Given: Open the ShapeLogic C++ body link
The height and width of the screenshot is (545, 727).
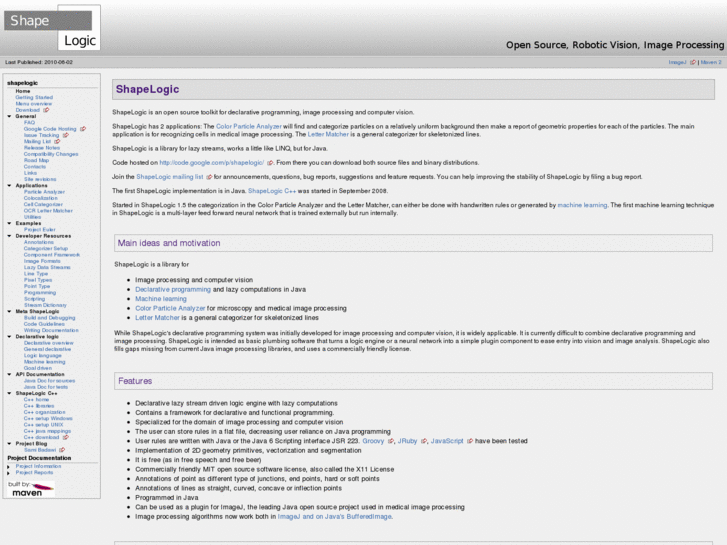Looking at the screenshot, I should click(x=272, y=191).
